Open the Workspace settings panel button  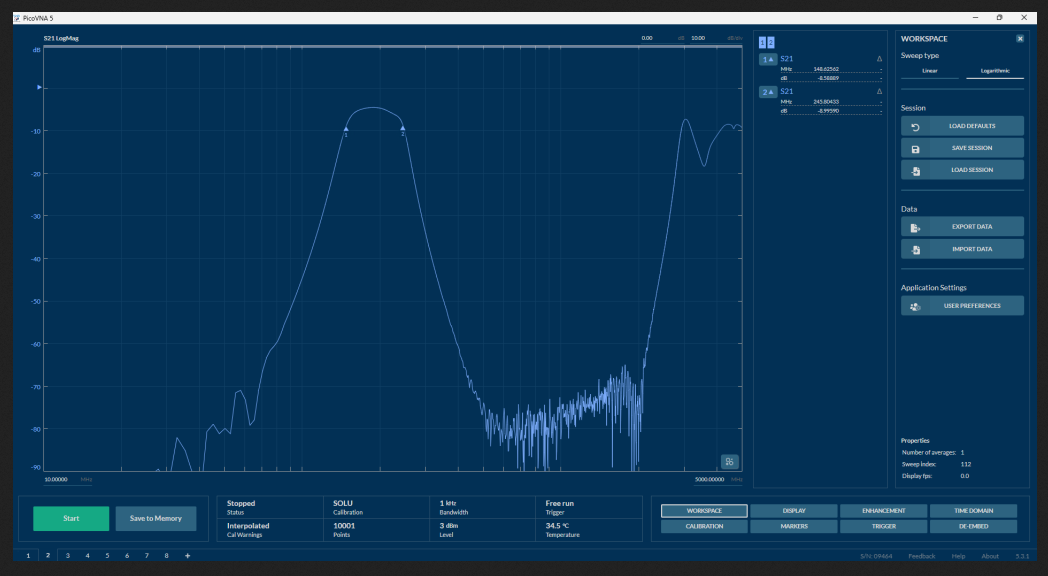[704, 511]
